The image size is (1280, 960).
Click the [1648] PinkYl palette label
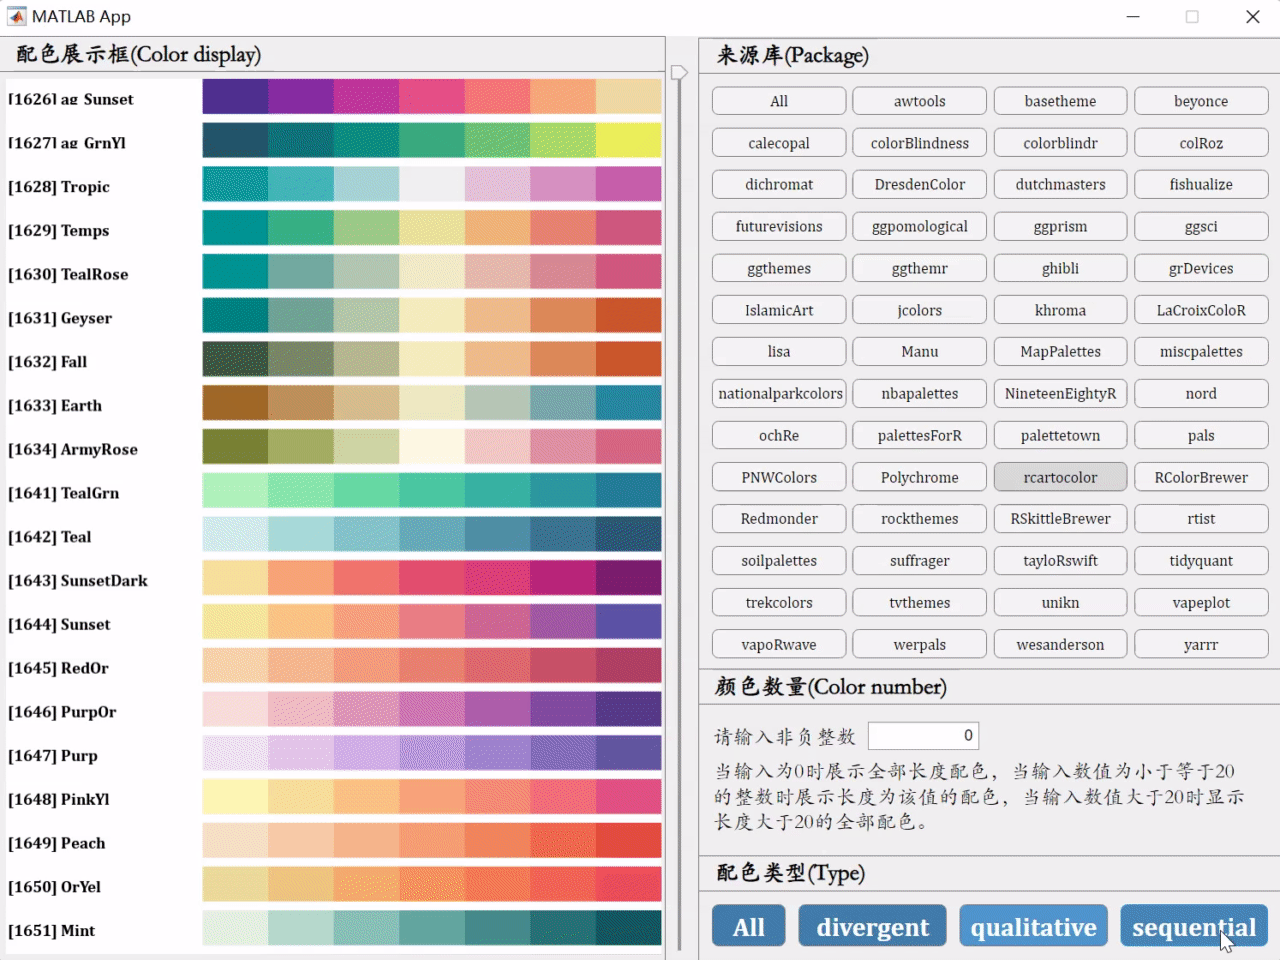coord(60,800)
